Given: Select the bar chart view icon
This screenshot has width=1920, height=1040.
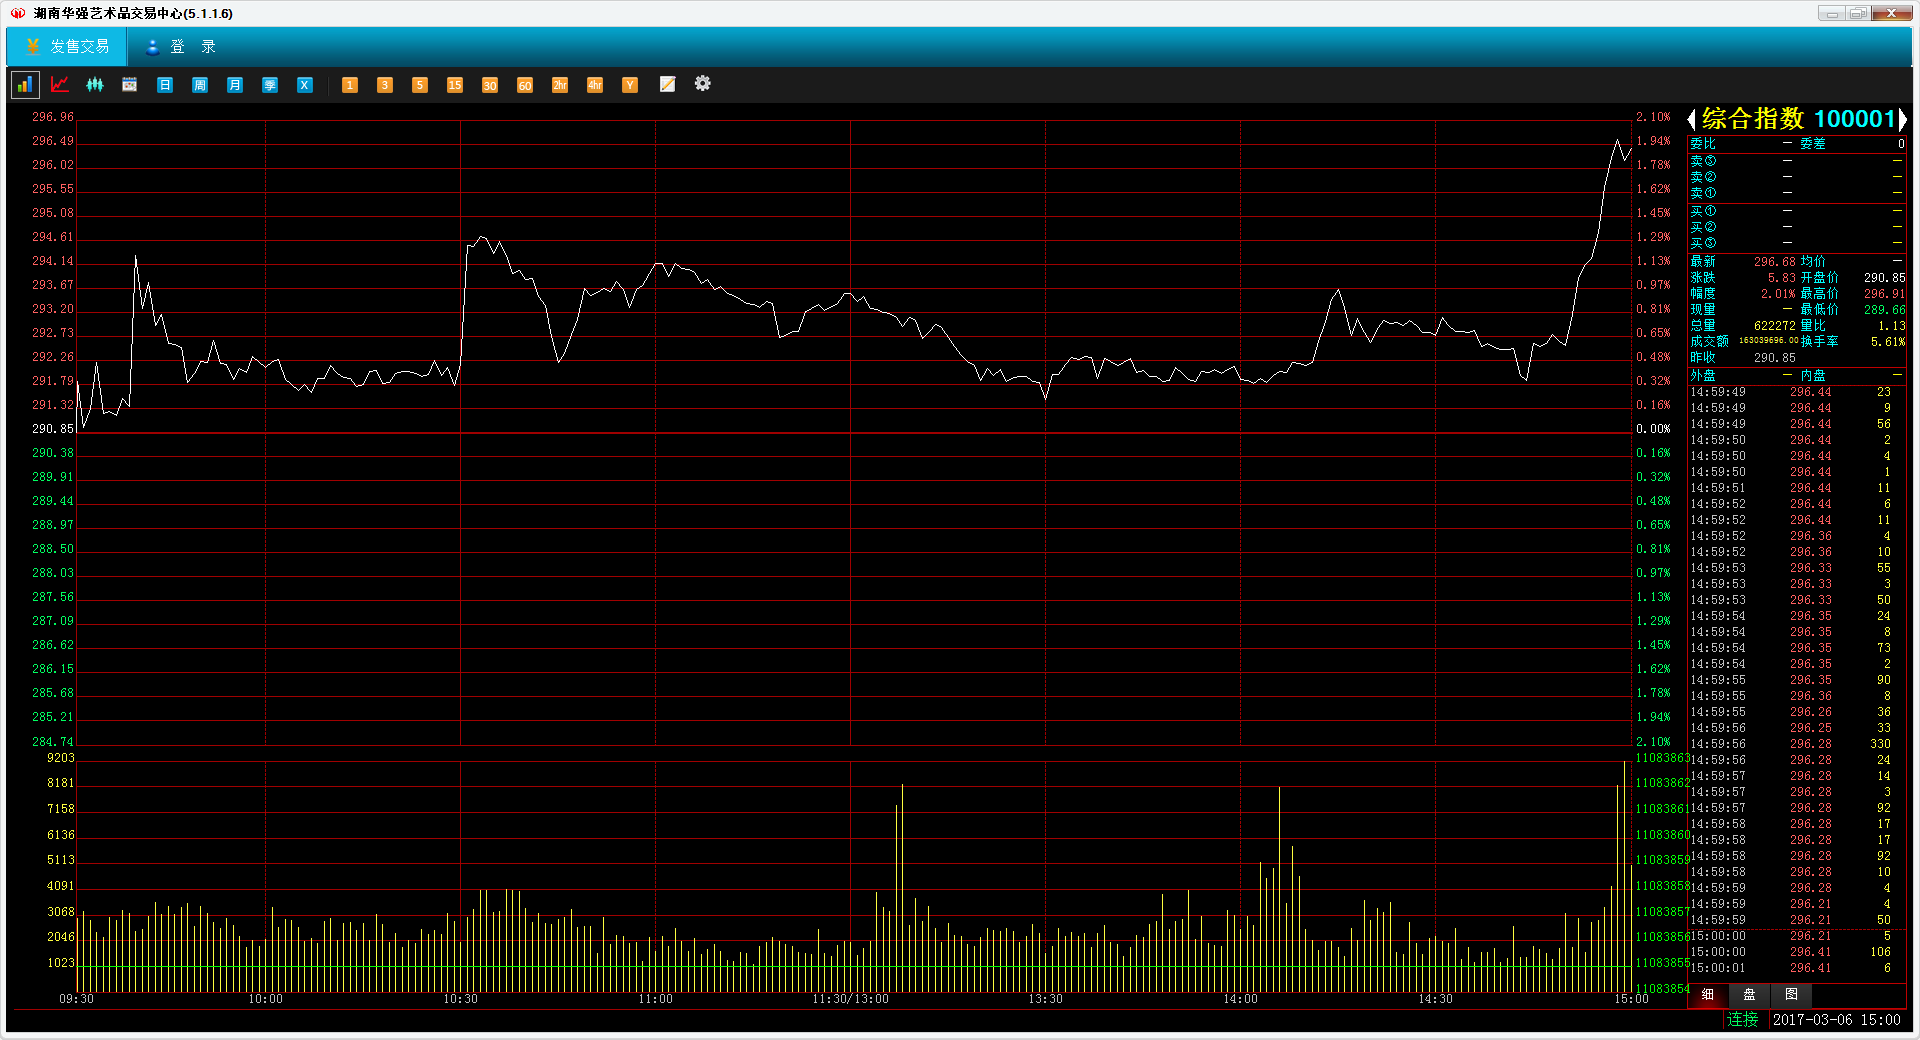Looking at the screenshot, I should pyautogui.click(x=24, y=85).
